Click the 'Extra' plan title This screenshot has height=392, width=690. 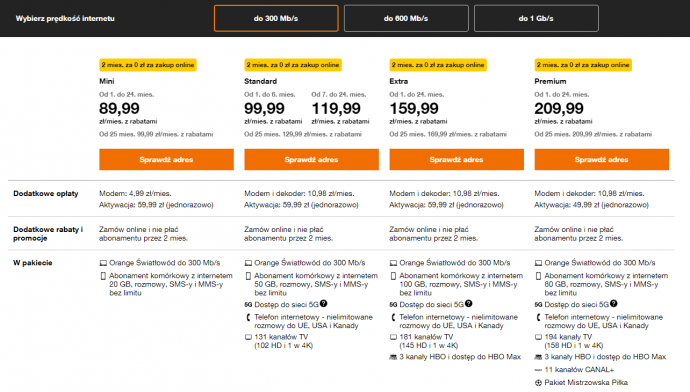[399, 81]
